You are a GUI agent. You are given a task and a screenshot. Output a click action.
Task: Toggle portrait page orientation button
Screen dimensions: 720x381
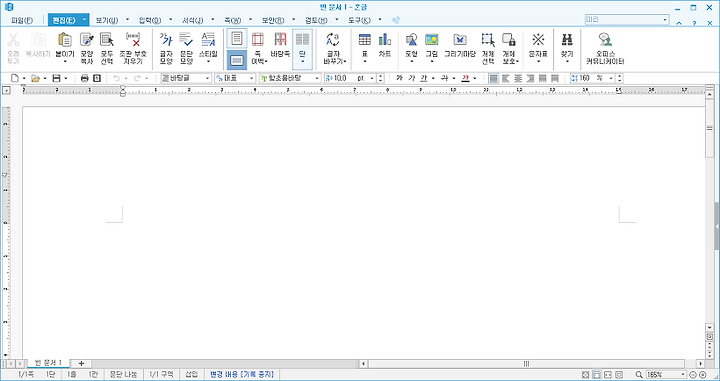click(237, 39)
